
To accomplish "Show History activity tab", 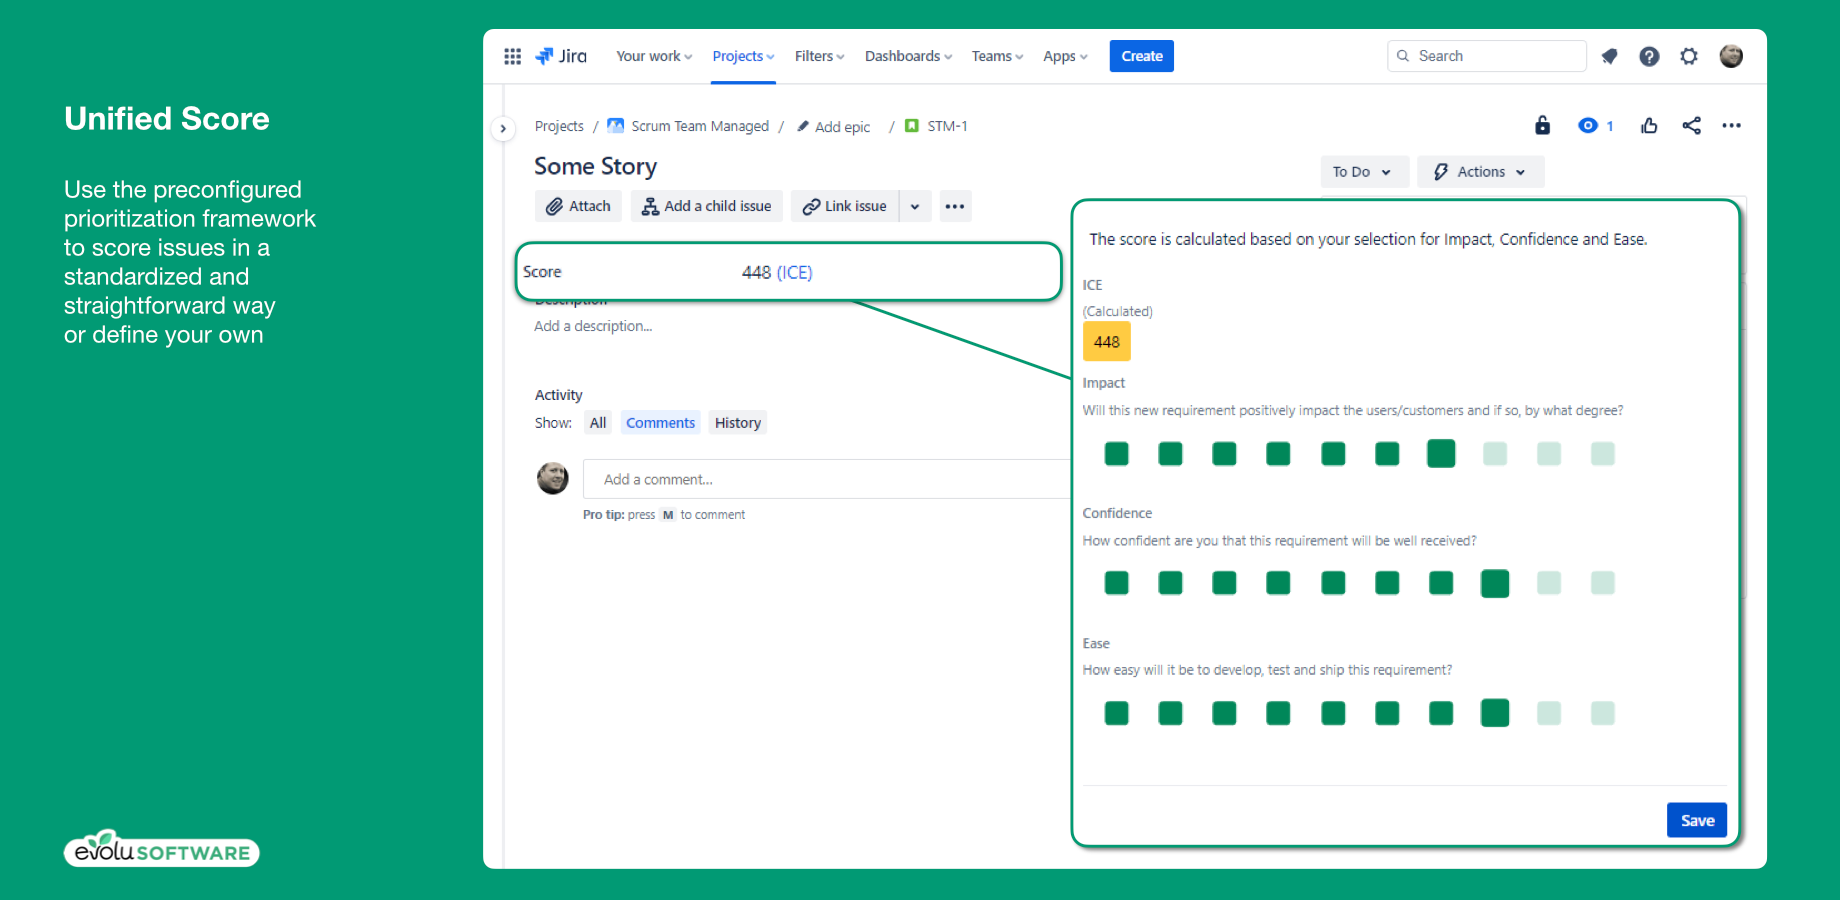I will click(x=738, y=423).
